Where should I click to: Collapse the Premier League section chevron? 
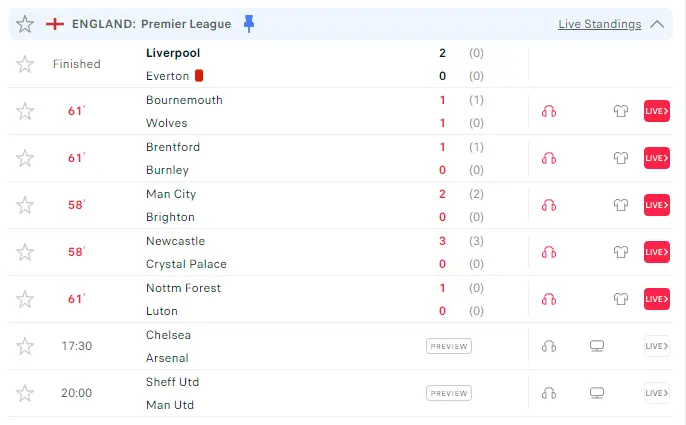click(657, 24)
